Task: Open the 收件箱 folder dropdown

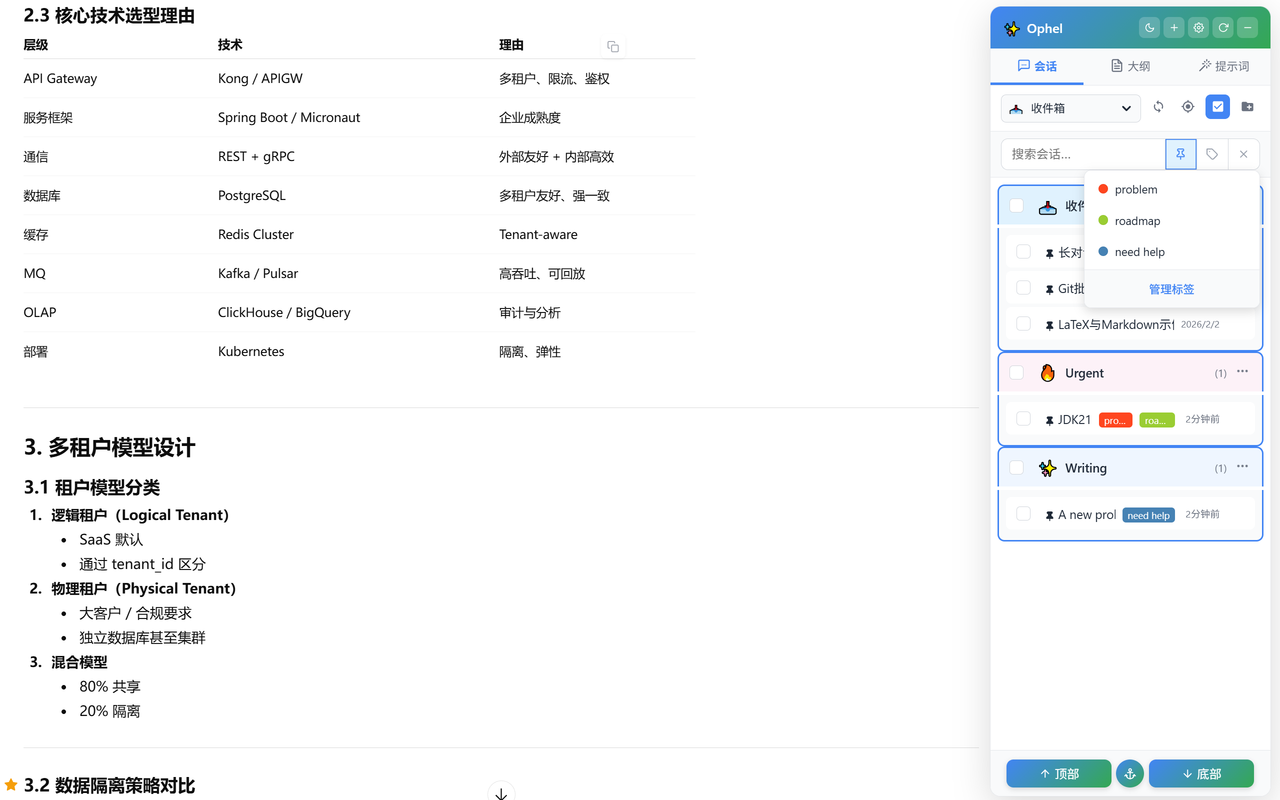Action: pos(1070,108)
